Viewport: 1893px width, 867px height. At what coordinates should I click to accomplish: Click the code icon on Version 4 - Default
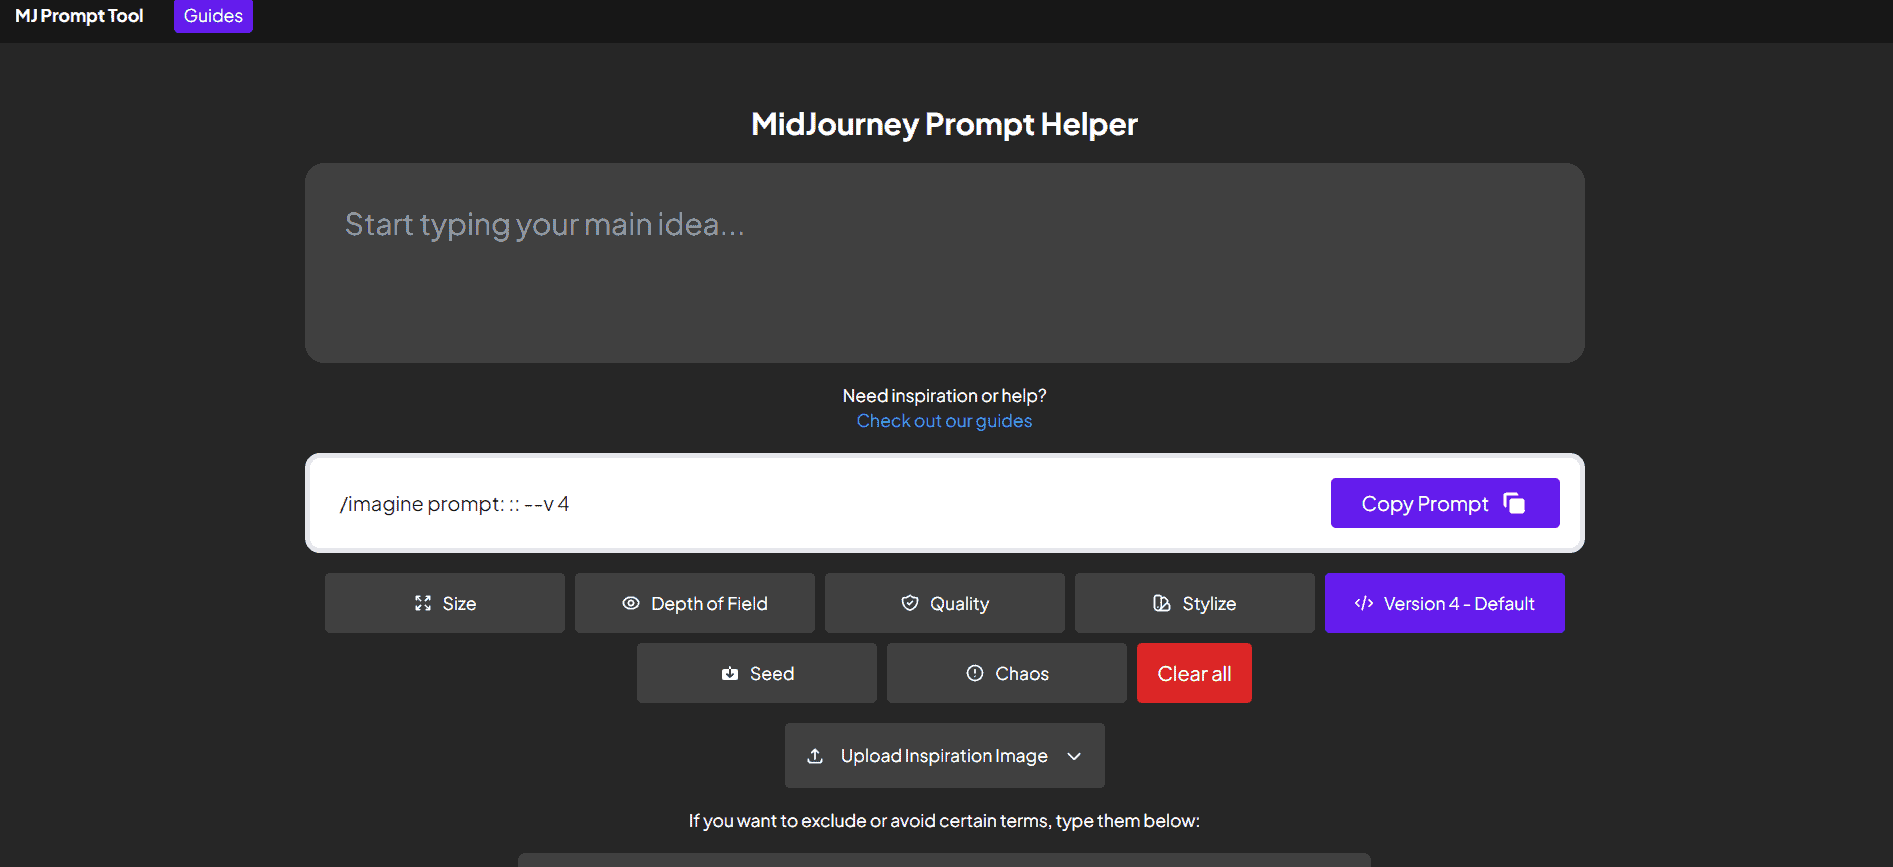point(1365,603)
